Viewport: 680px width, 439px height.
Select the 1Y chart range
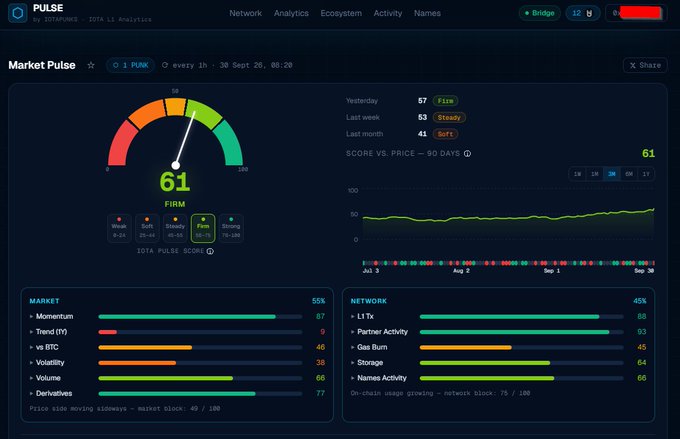coord(646,174)
